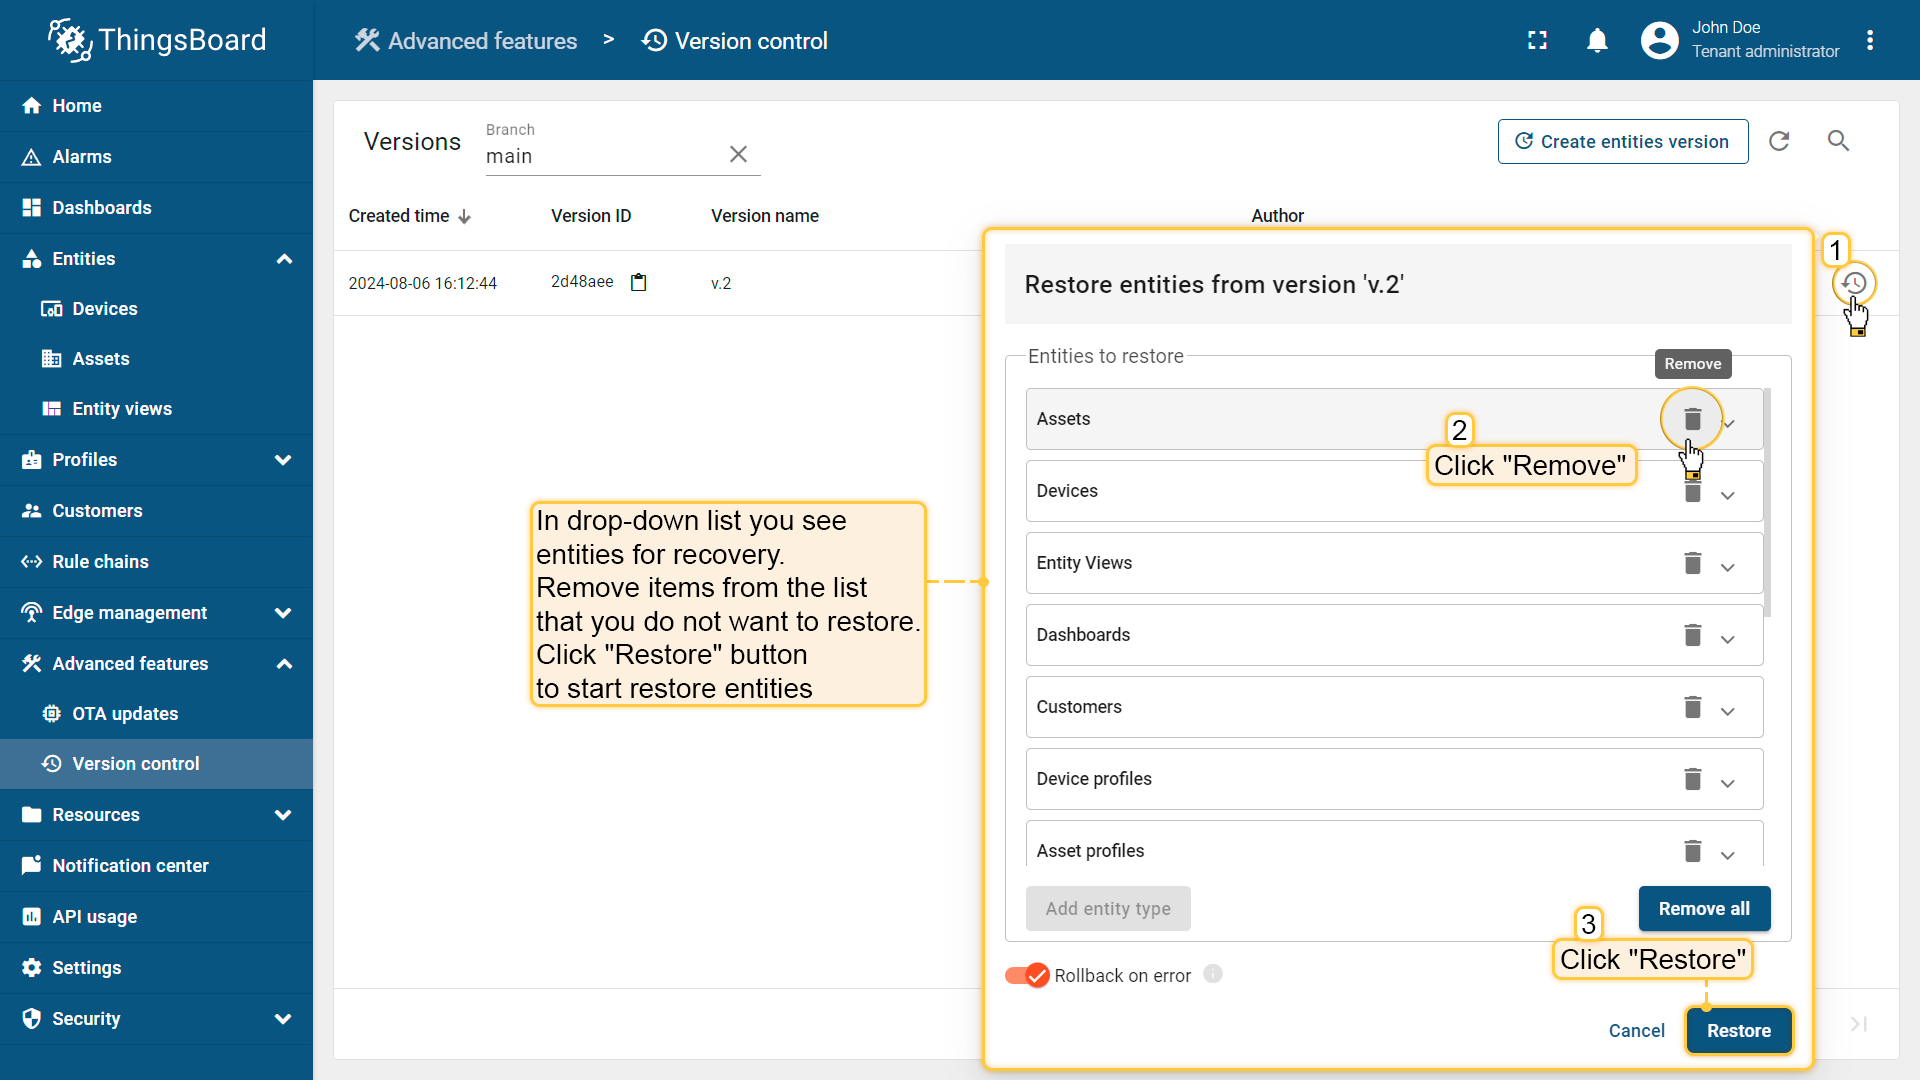Image resolution: width=1920 pixels, height=1080 pixels.
Task: Click the Restore button
Action: click(x=1738, y=1030)
